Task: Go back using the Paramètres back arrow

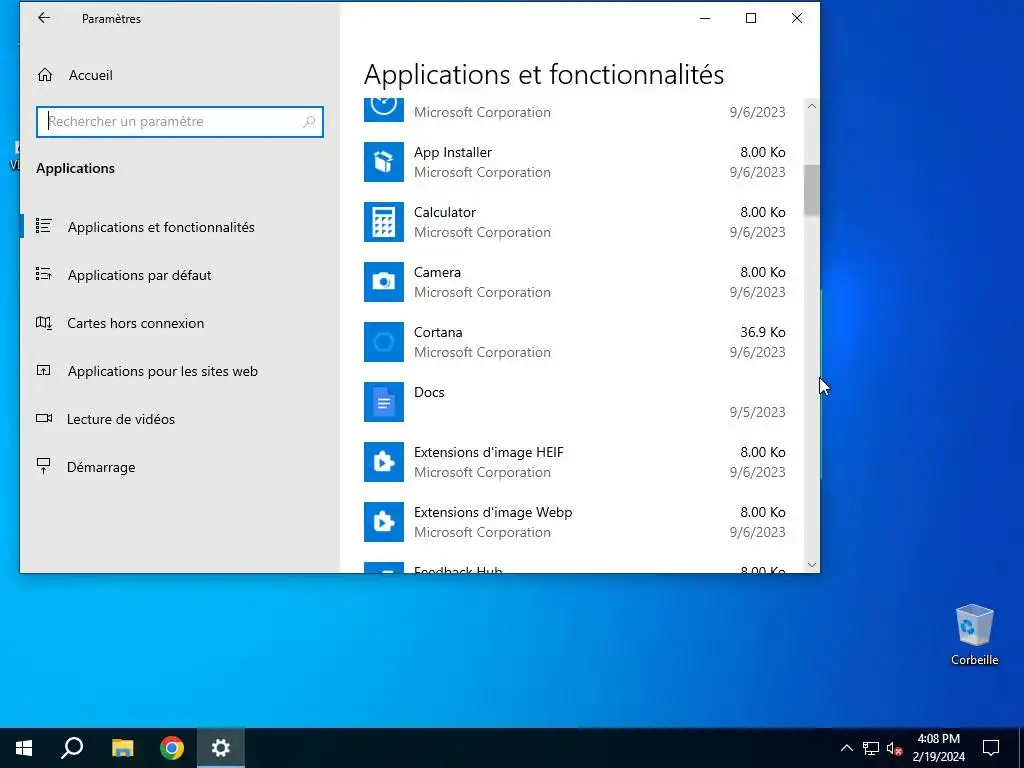Action: (44, 18)
